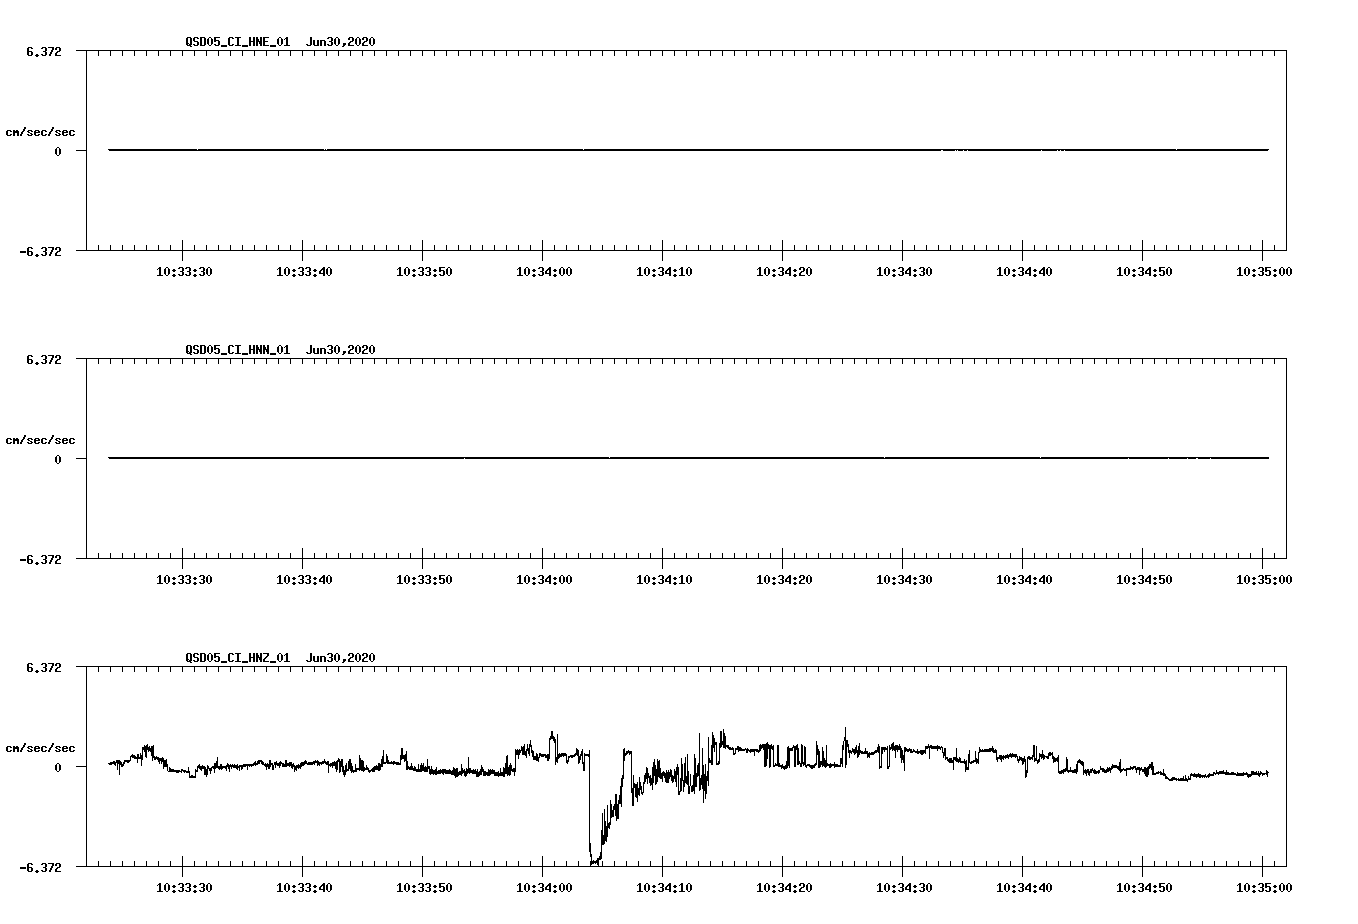Pick the 10:34:40 time label under HNZ plot

(x=1024, y=888)
